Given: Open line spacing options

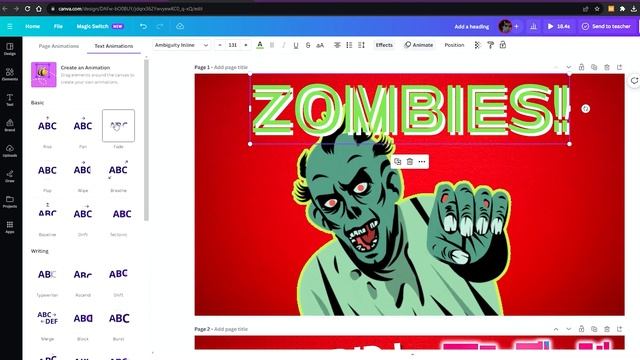Looking at the screenshot, I should (362, 45).
